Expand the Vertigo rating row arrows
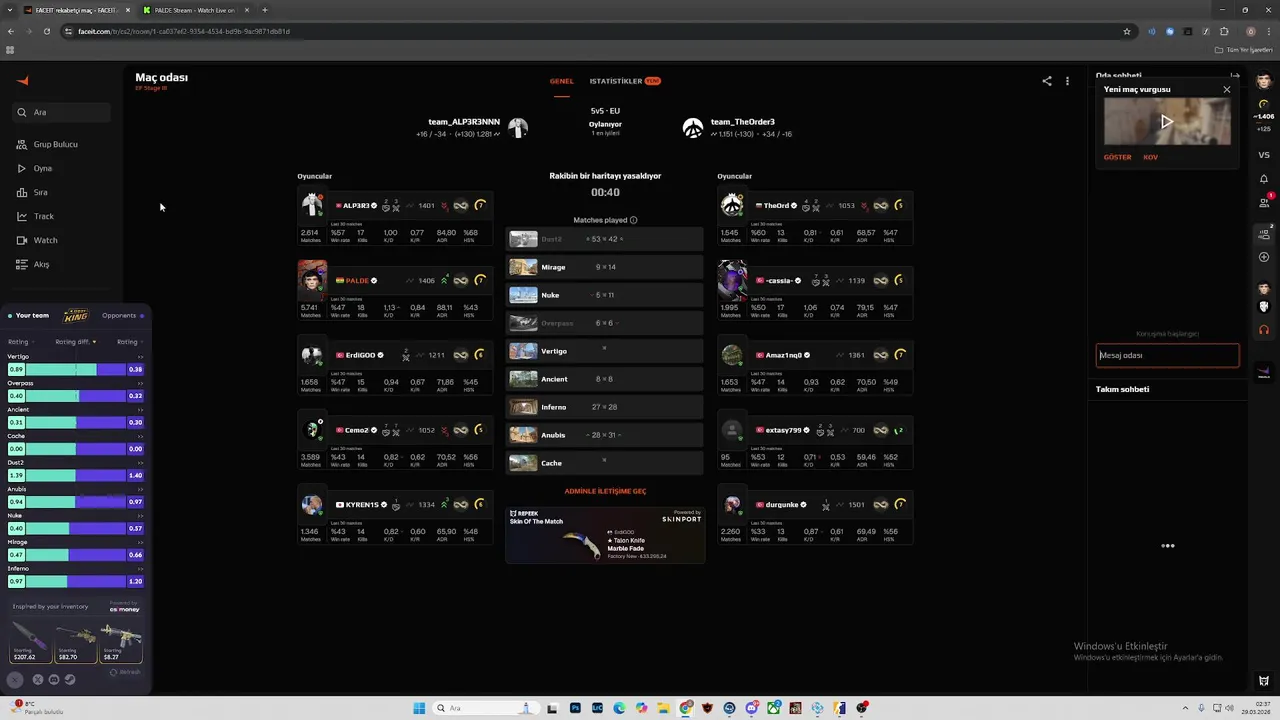Image resolution: width=1280 pixels, height=720 pixels. (140, 357)
